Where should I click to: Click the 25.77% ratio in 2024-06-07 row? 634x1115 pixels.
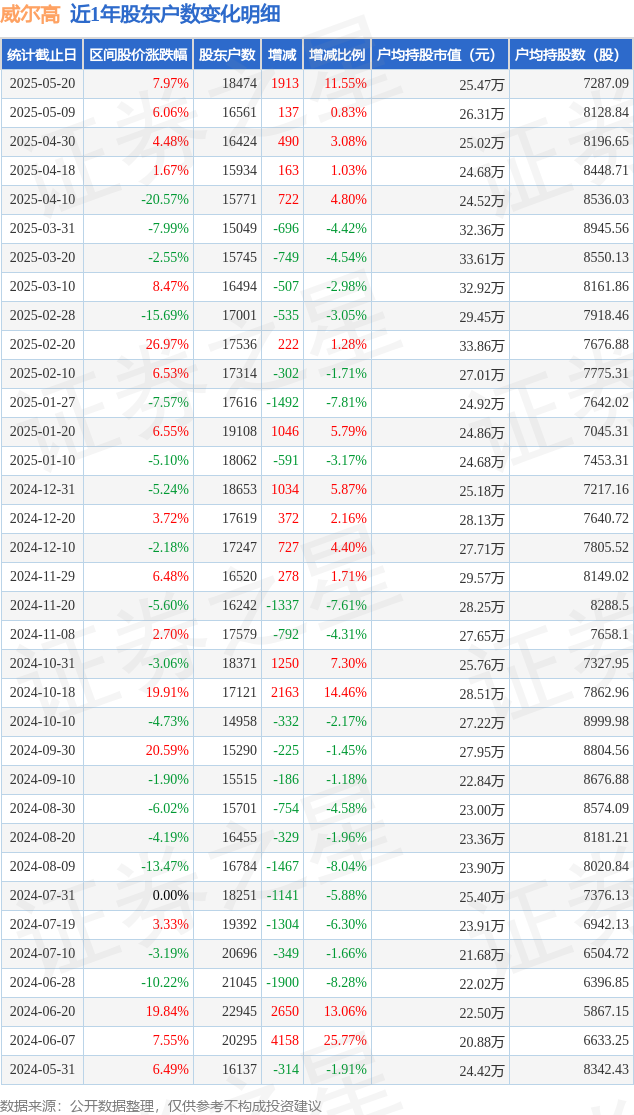pyautogui.click(x=345, y=1040)
